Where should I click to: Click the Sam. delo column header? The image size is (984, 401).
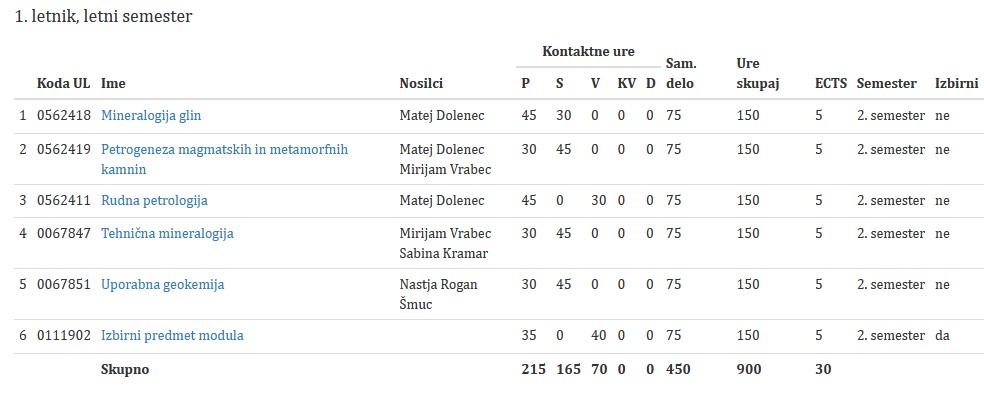681,73
